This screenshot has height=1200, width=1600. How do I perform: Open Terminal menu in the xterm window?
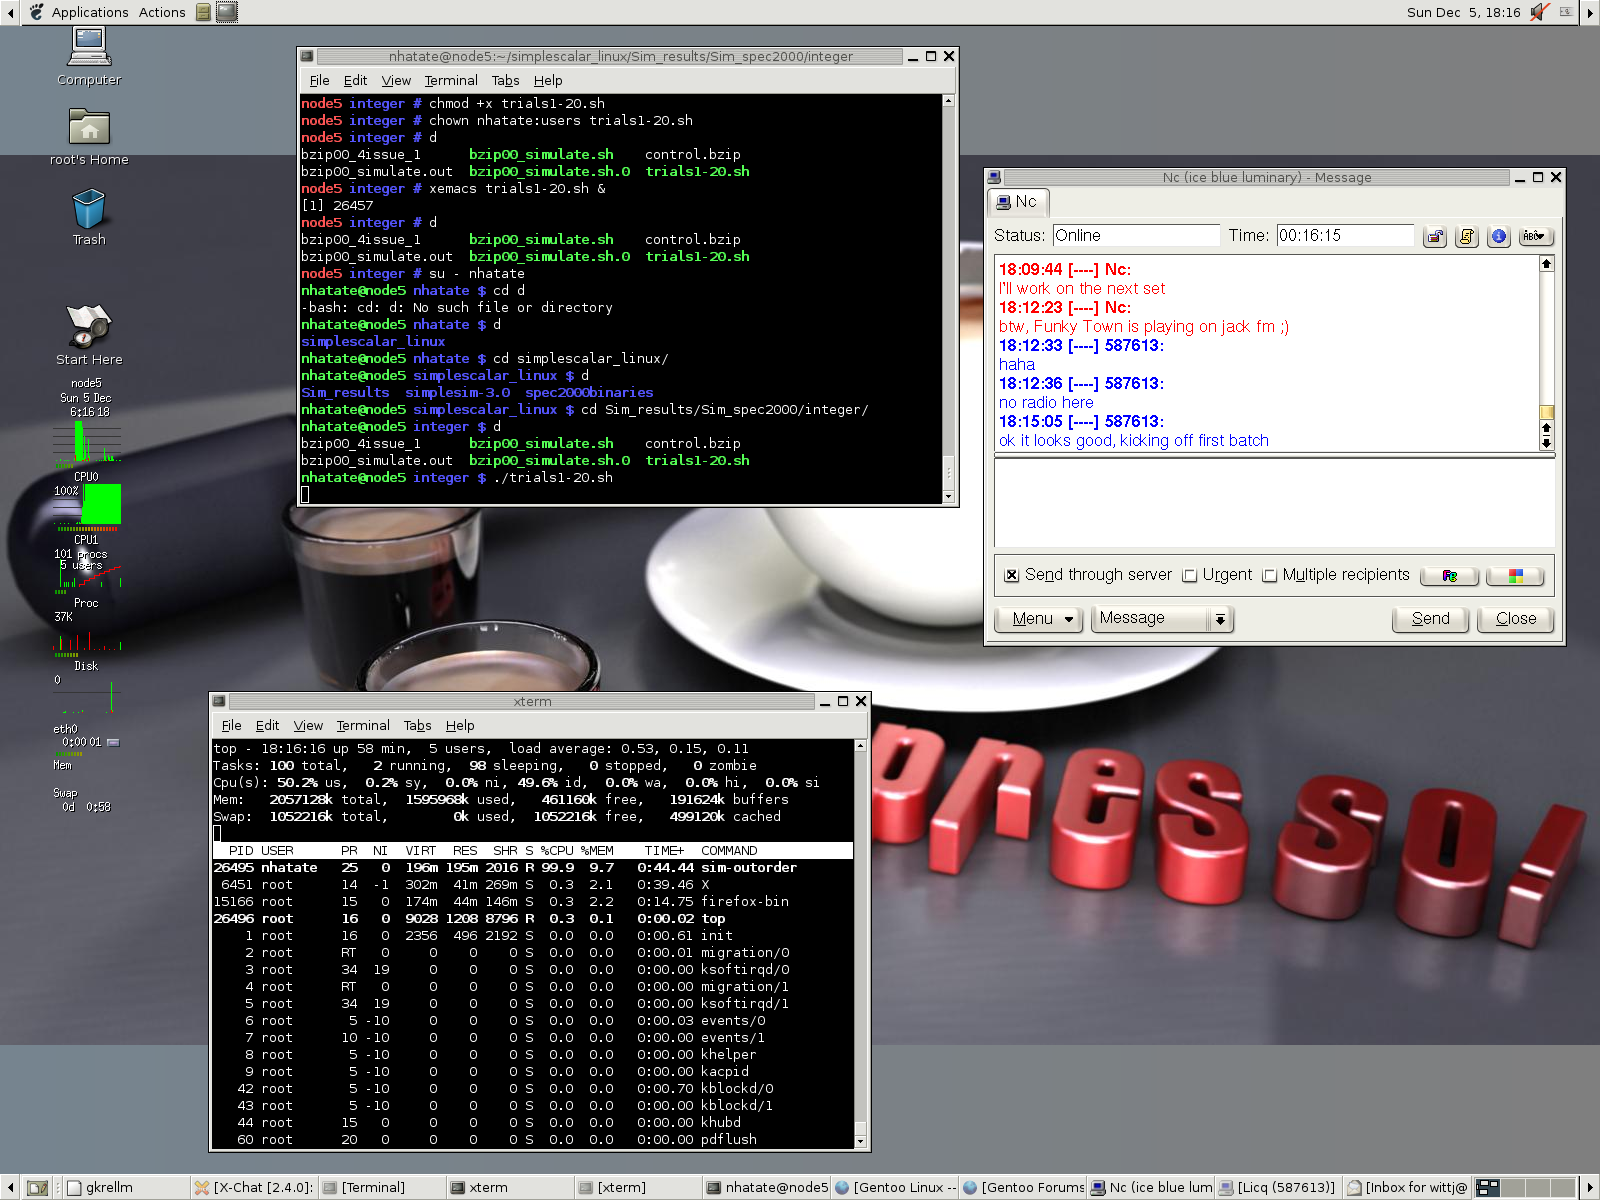point(363,725)
